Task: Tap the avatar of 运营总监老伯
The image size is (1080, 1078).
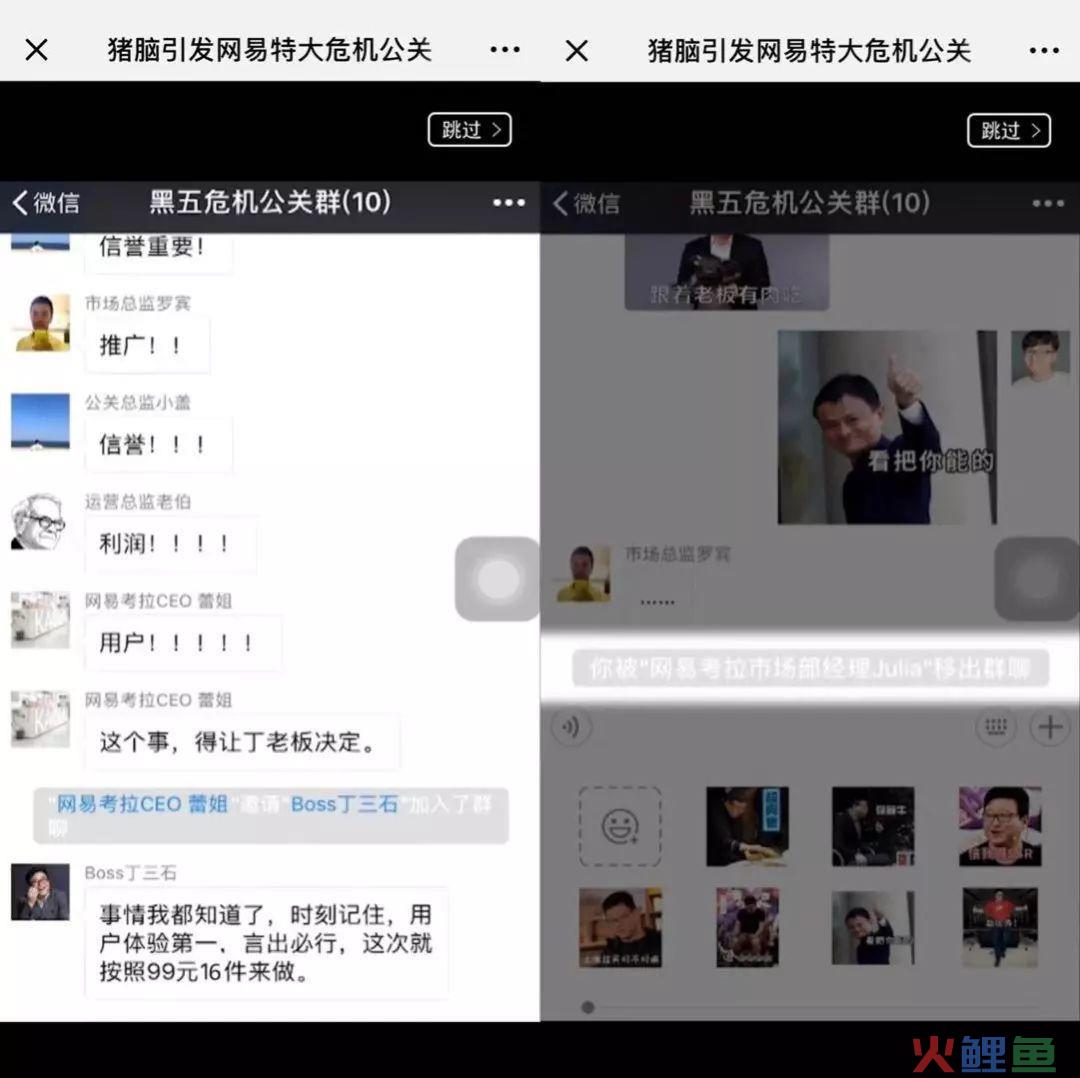Action: tap(41, 521)
